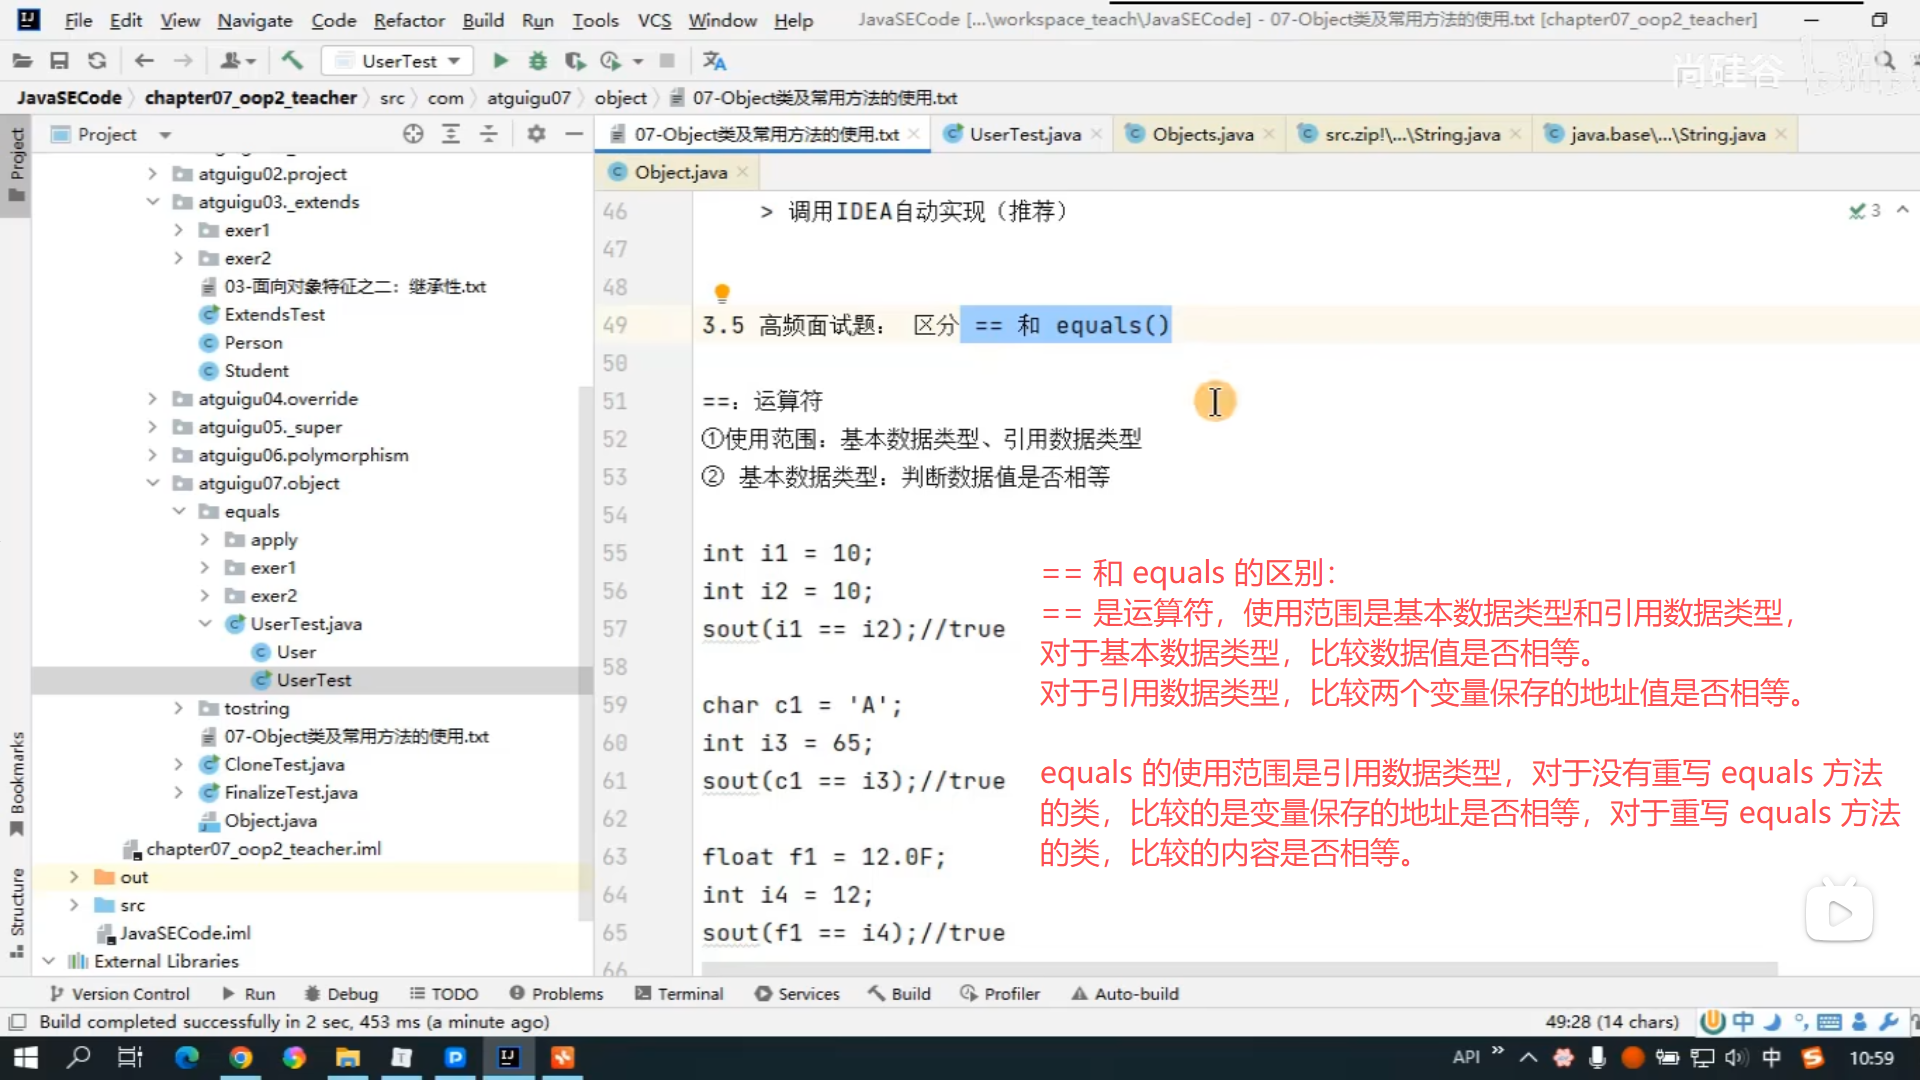Toggle the Project tool window sidebar button
The width and height of the screenshot is (1920, 1080).
pyautogui.click(x=17, y=165)
